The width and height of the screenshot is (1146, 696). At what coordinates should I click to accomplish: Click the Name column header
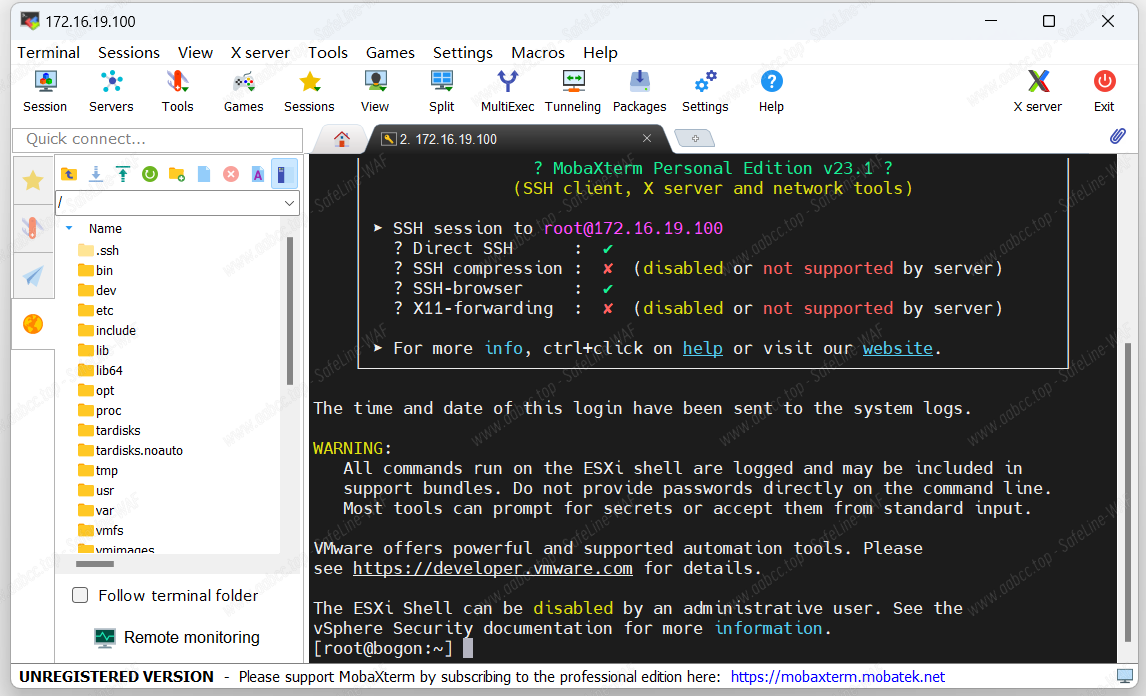pyautogui.click(x=105, y=228)
